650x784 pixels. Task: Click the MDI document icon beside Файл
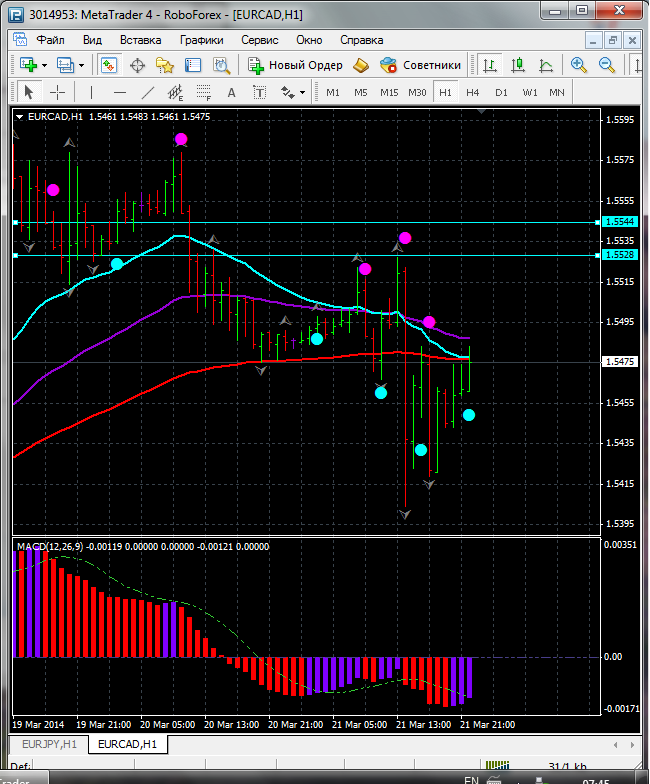coord(20,40)
